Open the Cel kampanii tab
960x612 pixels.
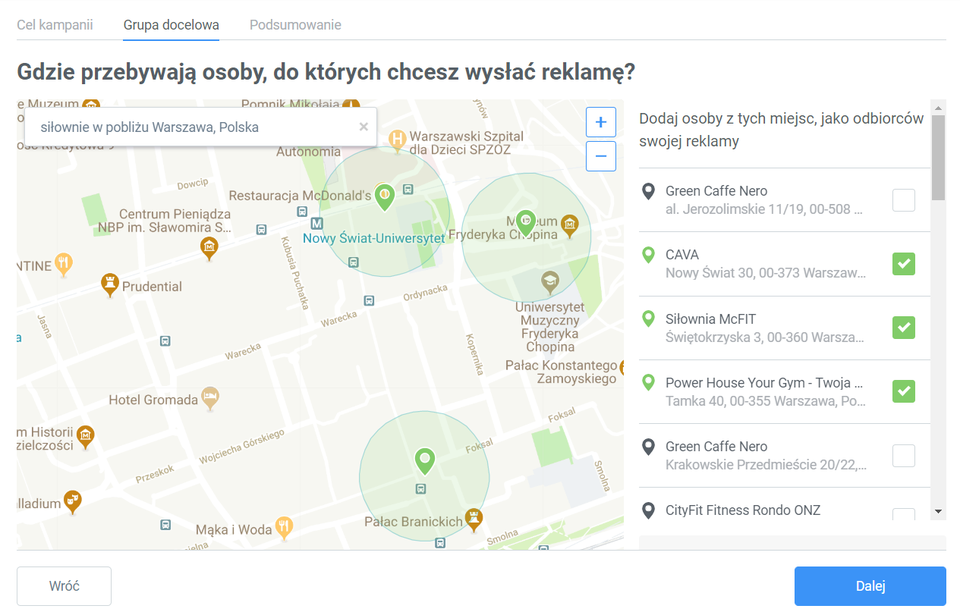[55, 25]
